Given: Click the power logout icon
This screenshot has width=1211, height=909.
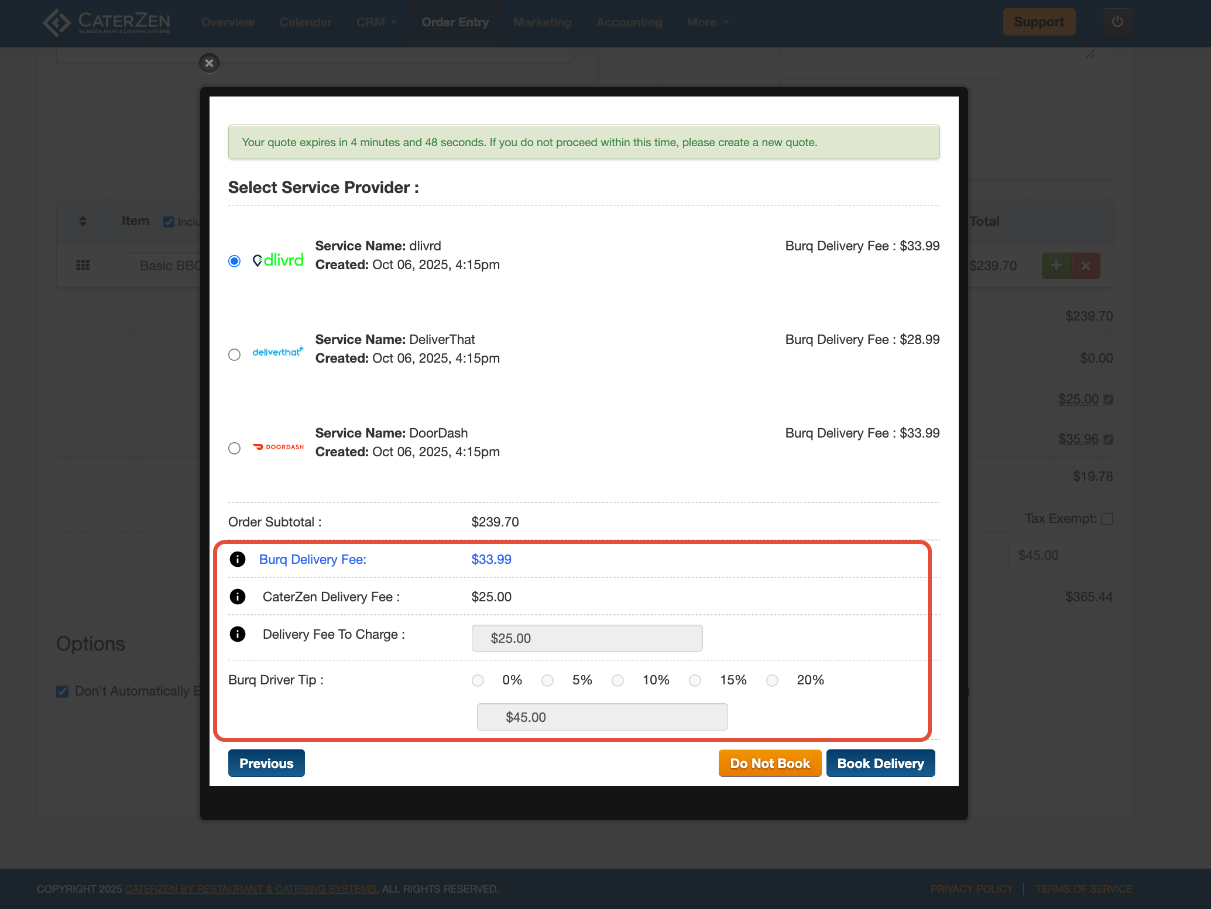Looking at the screenshot, I should click(x=1118, y=22).
